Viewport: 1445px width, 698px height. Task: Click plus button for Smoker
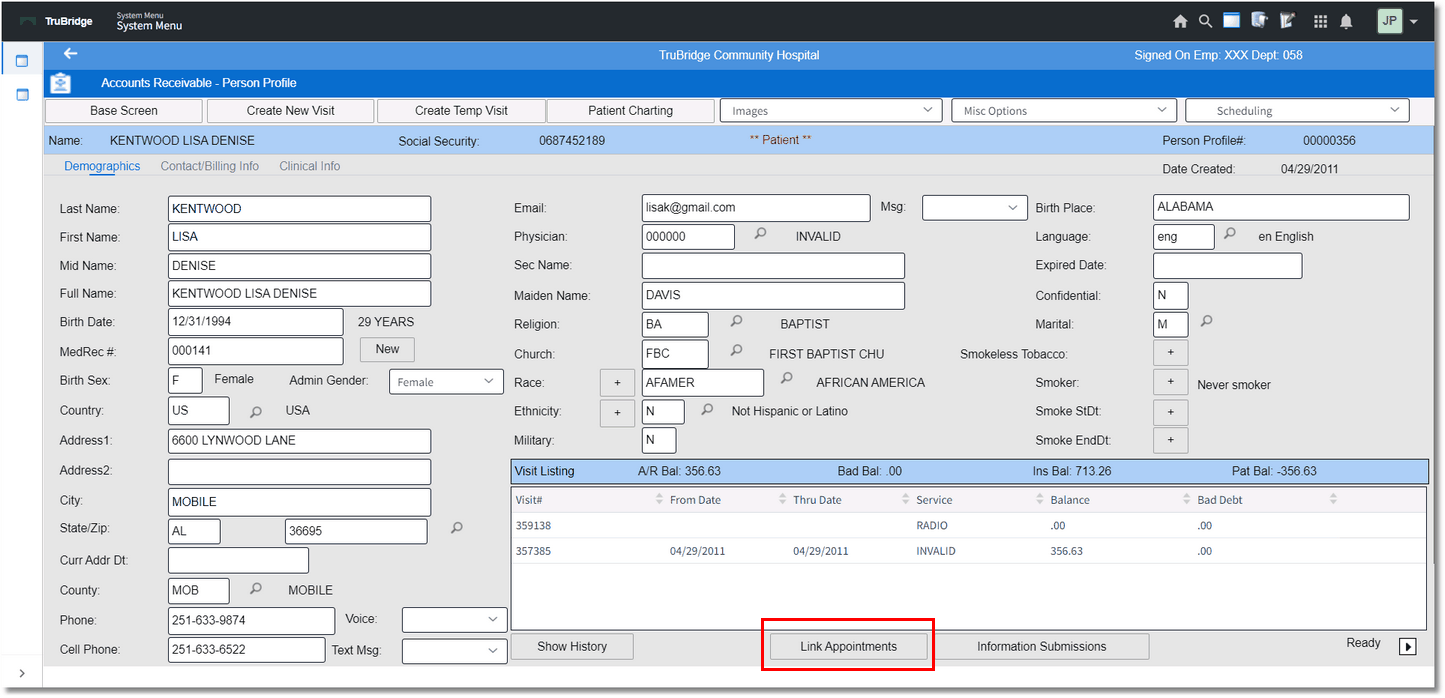click(x=1171, y=382)
